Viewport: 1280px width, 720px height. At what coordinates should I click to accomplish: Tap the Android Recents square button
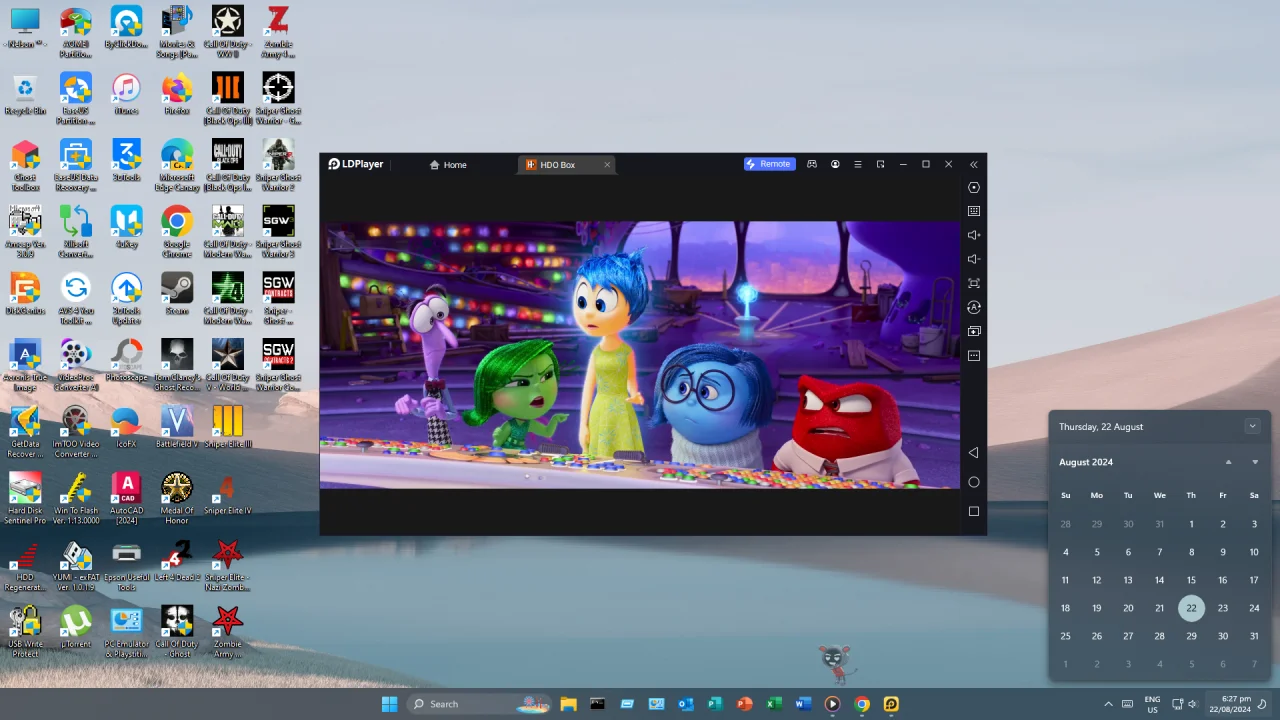point(974,511)
